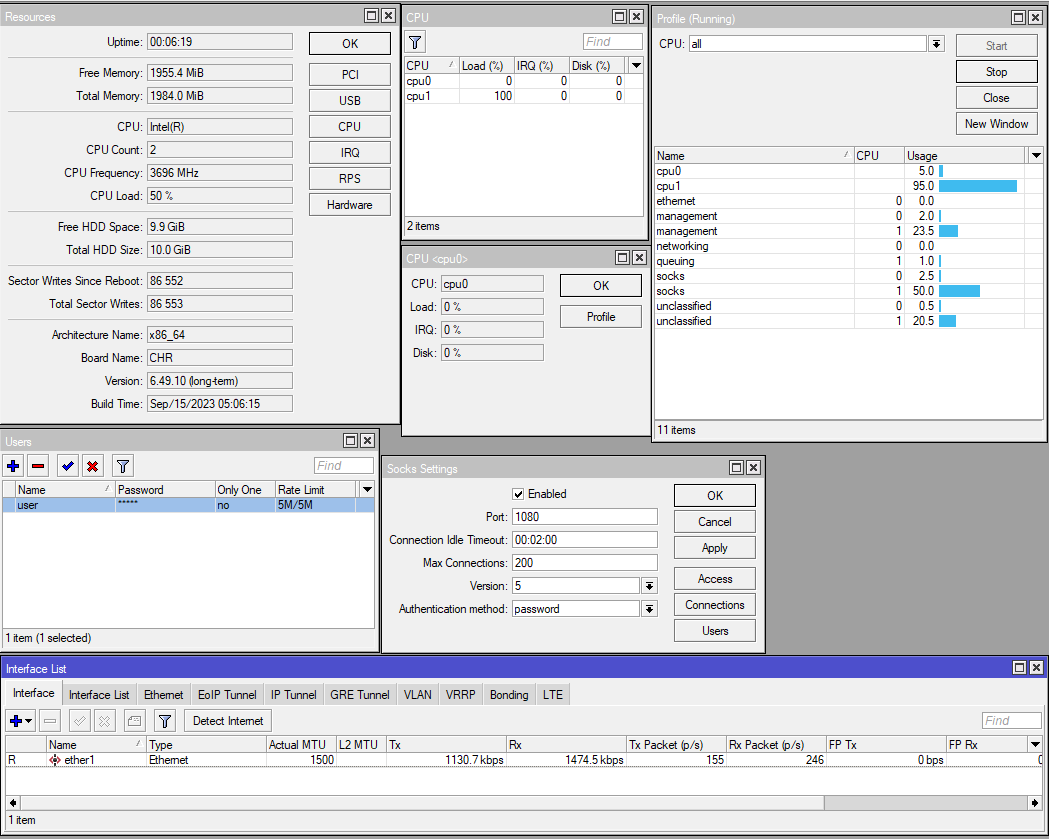1049x839 pixels.
Task: Open column chooser dropdown in CPU window table
Action: tap(636, 66)
